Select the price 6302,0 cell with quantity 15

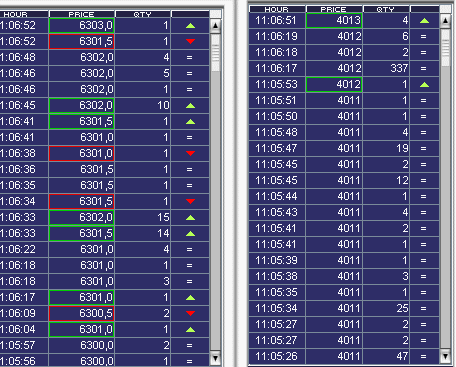point(82,218)
